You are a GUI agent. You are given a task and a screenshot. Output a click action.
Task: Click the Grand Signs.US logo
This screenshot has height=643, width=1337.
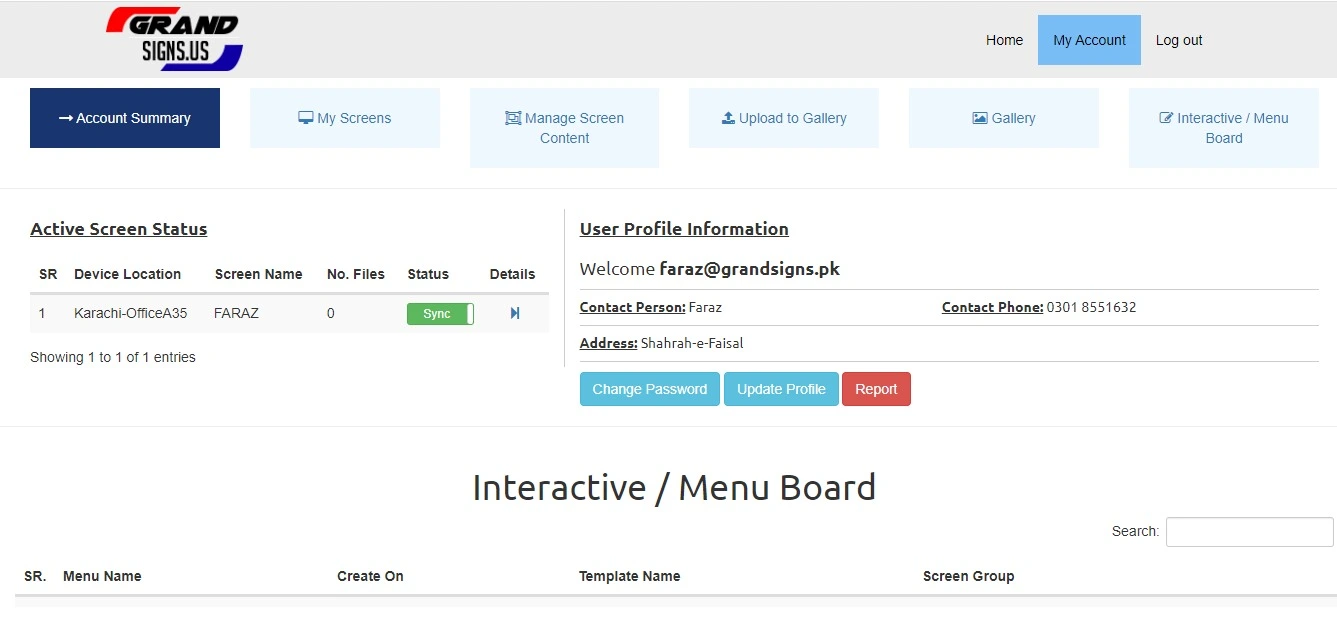click(174, 39)
